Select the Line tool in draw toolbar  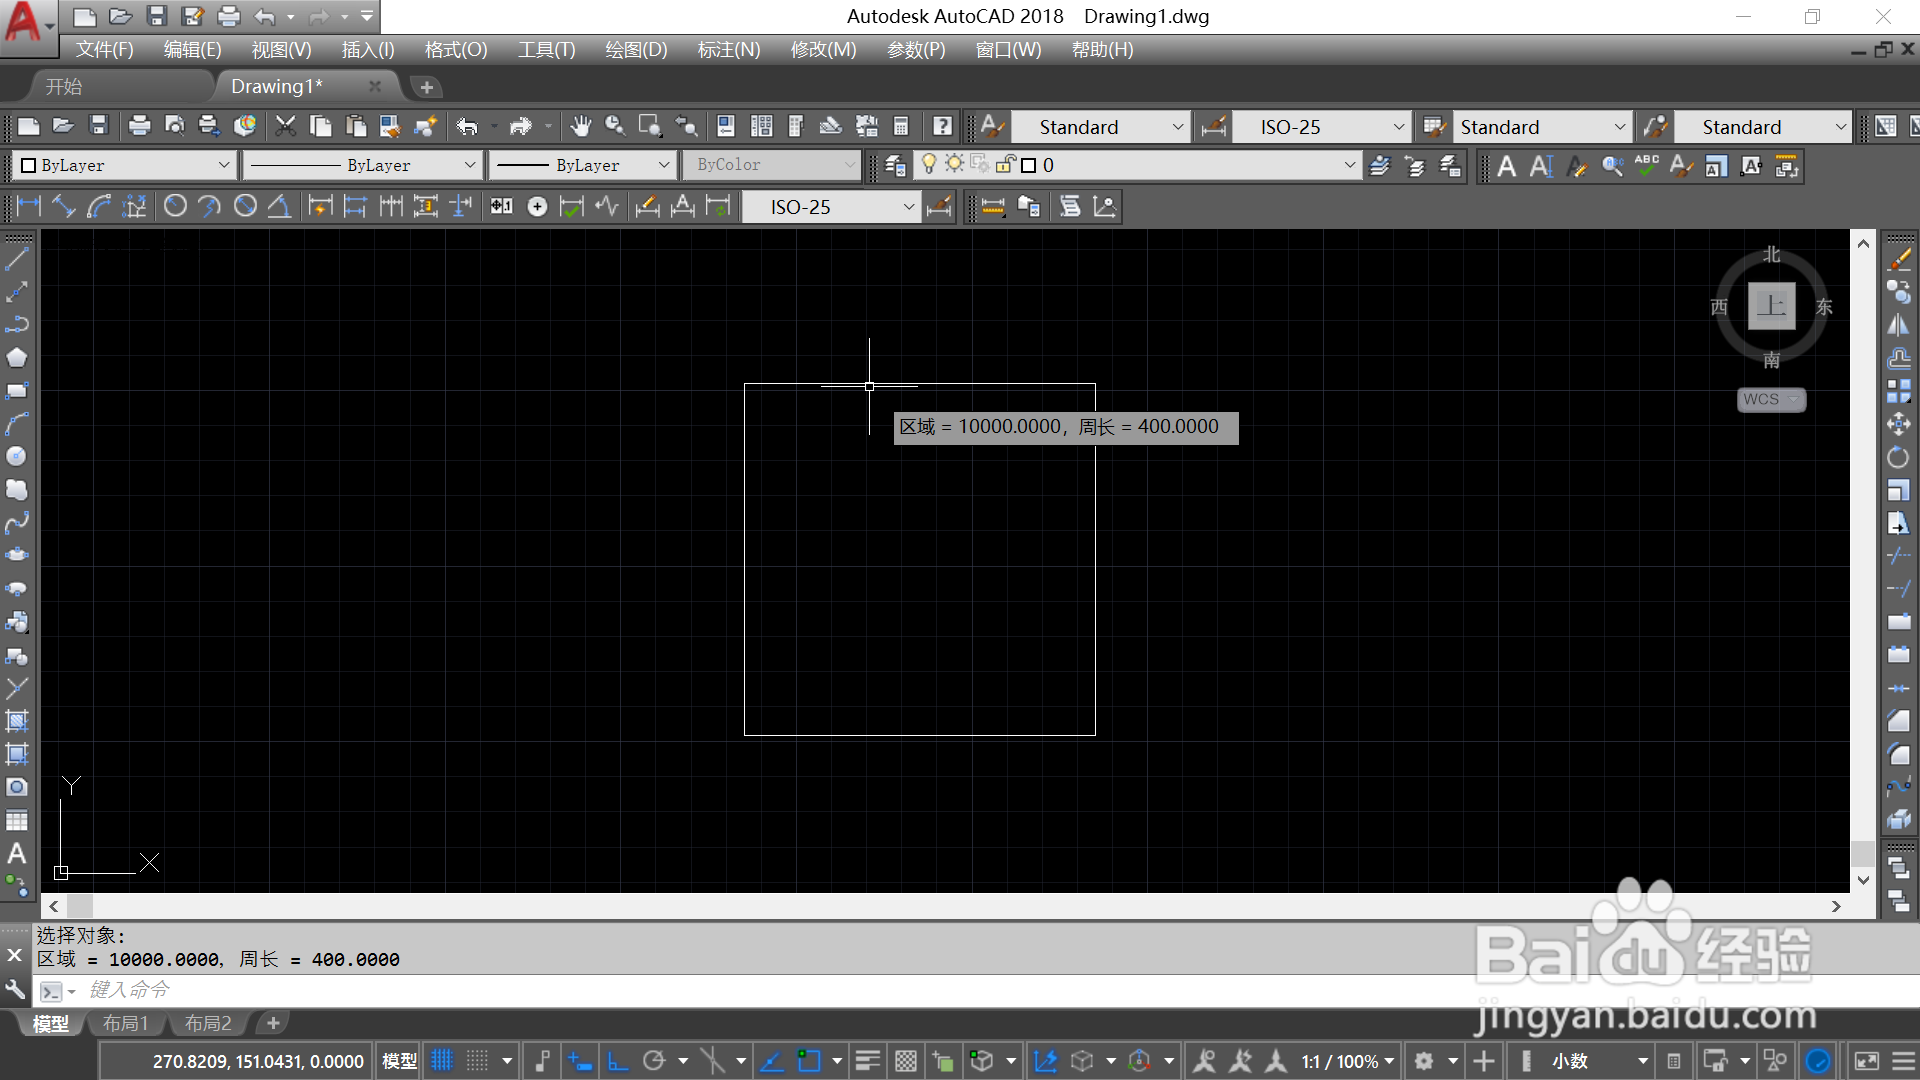point(17,259)
